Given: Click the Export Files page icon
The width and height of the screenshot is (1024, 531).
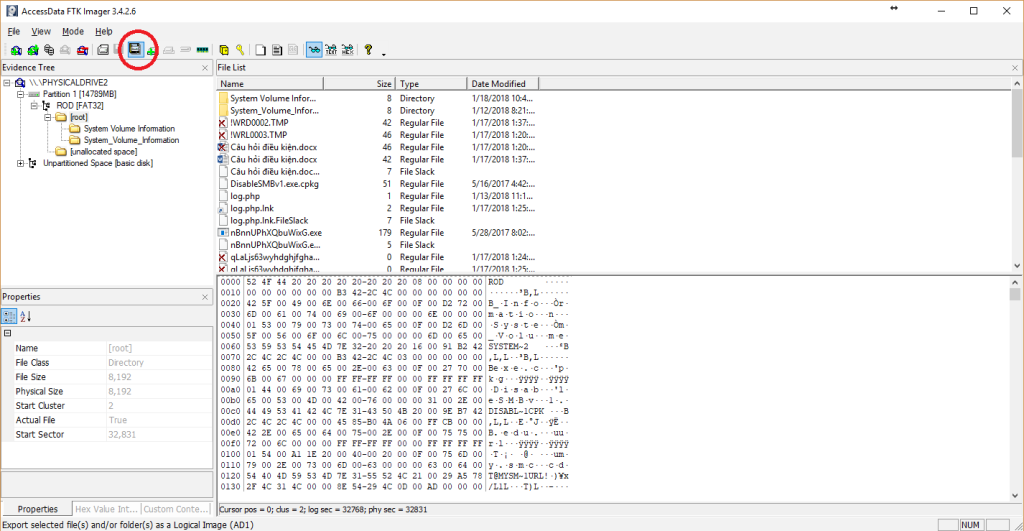Looking at the screenshot, I should [x=260, y=50].
